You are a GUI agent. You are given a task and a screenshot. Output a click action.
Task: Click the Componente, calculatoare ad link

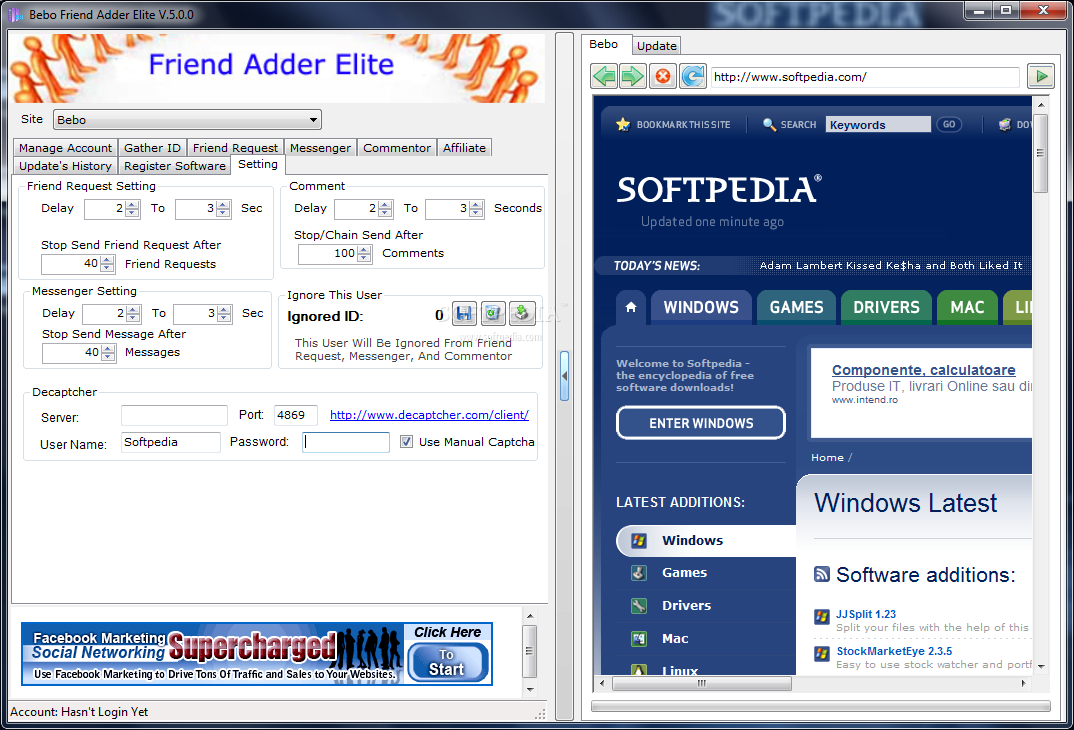tap(923, 370)
